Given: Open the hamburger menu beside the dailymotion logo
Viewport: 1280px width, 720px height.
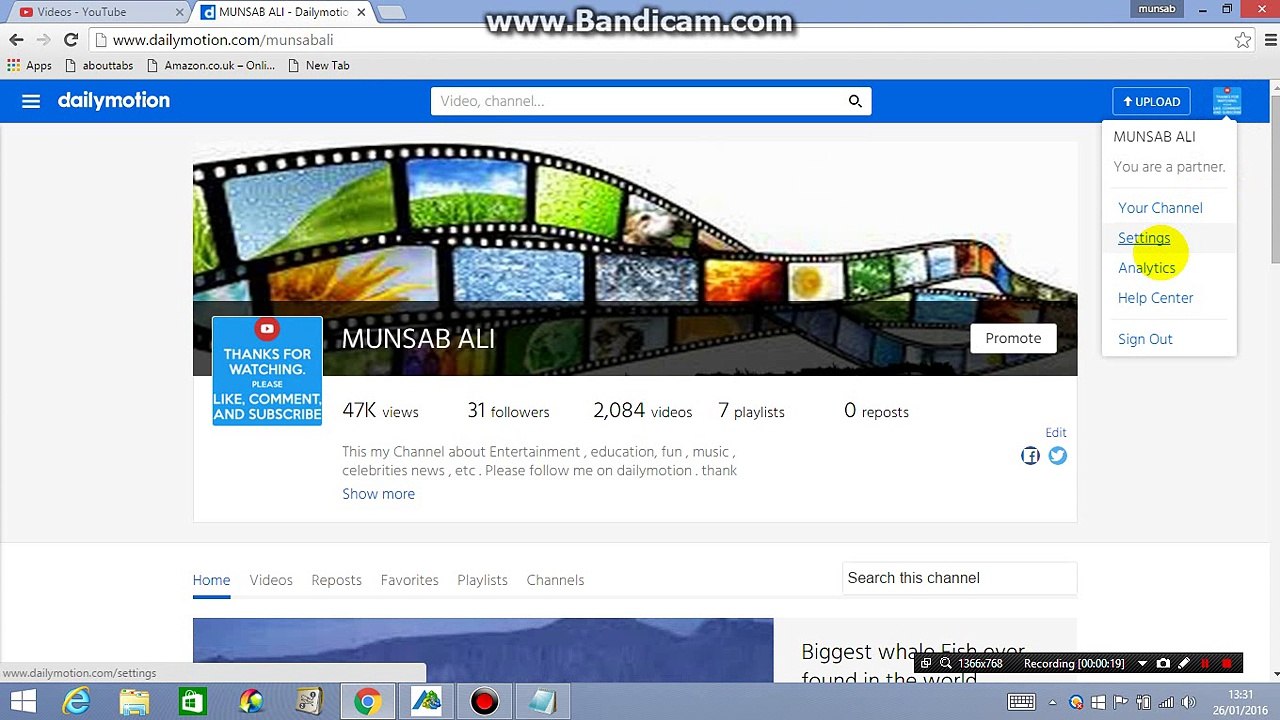Looking at the screenshot, I should [x=31, y=101].
